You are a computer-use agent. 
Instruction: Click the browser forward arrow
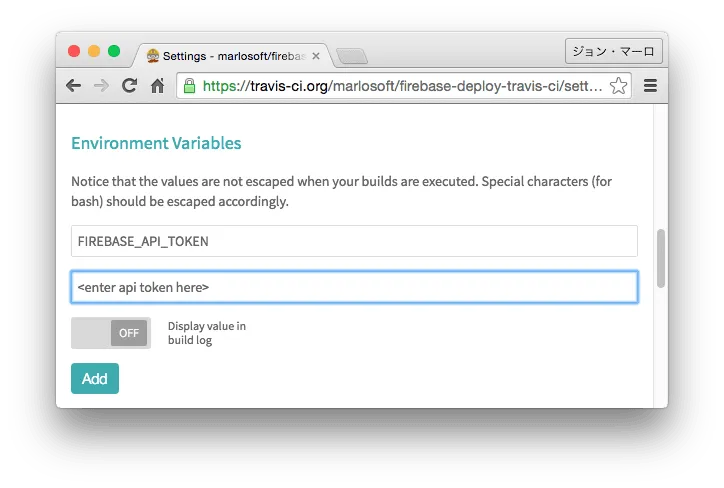click(x=101, y=86)
